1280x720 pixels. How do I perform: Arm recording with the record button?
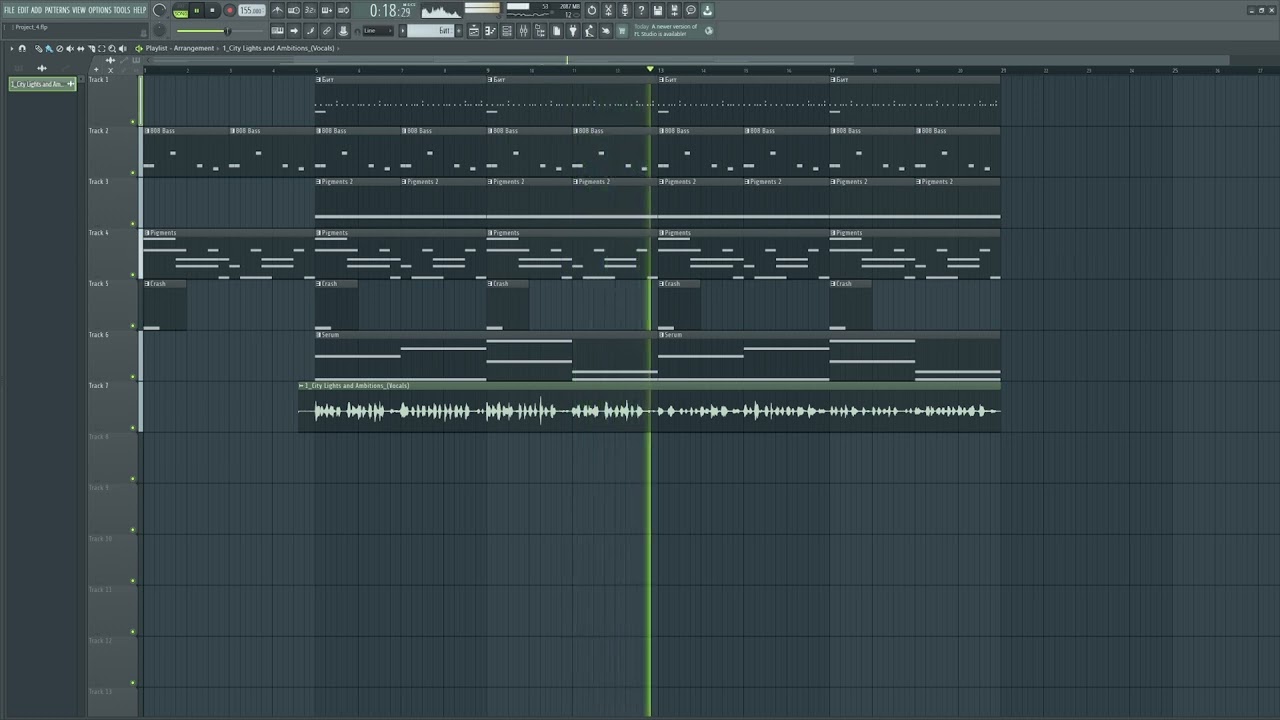point(230,10)
